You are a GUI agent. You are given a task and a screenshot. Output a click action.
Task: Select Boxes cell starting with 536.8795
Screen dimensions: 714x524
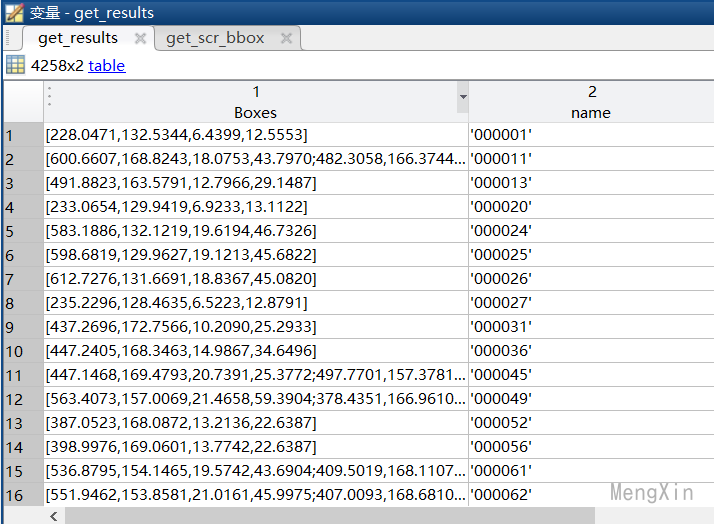[256, 471]
